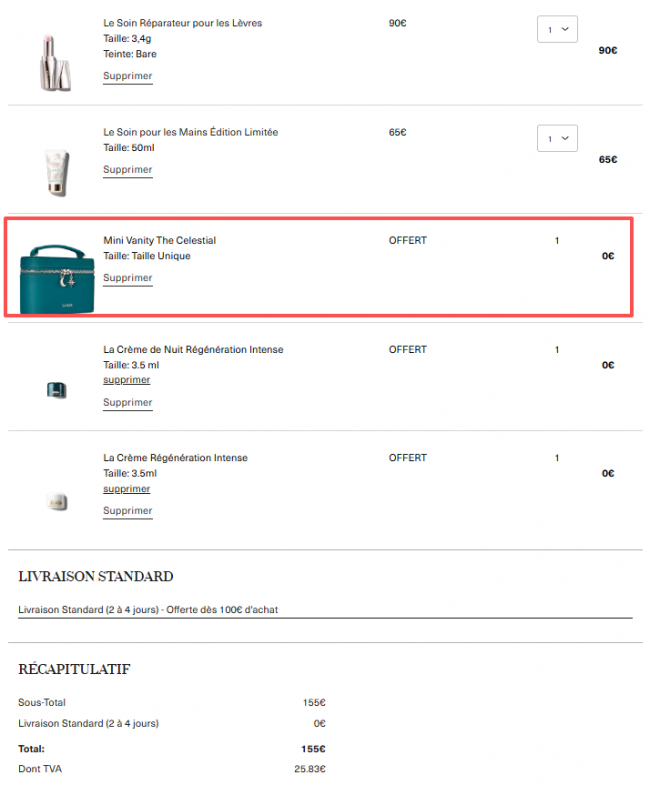Remove Le Soin Réparateur pour les Lèvres
Viewport: 650px width, 785px height.
pos(127,76)
